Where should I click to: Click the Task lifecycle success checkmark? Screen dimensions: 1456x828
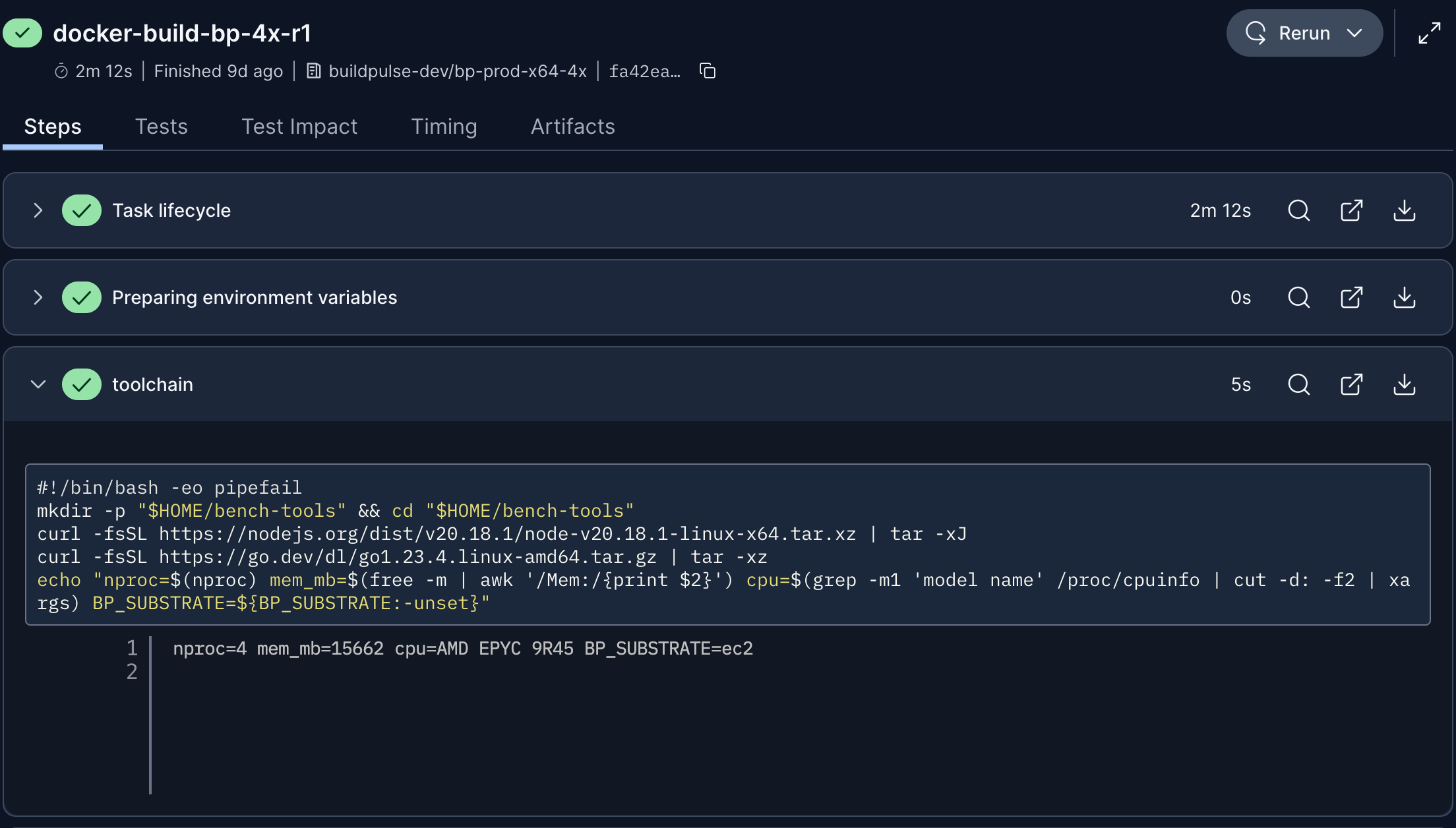pos(81,211)
